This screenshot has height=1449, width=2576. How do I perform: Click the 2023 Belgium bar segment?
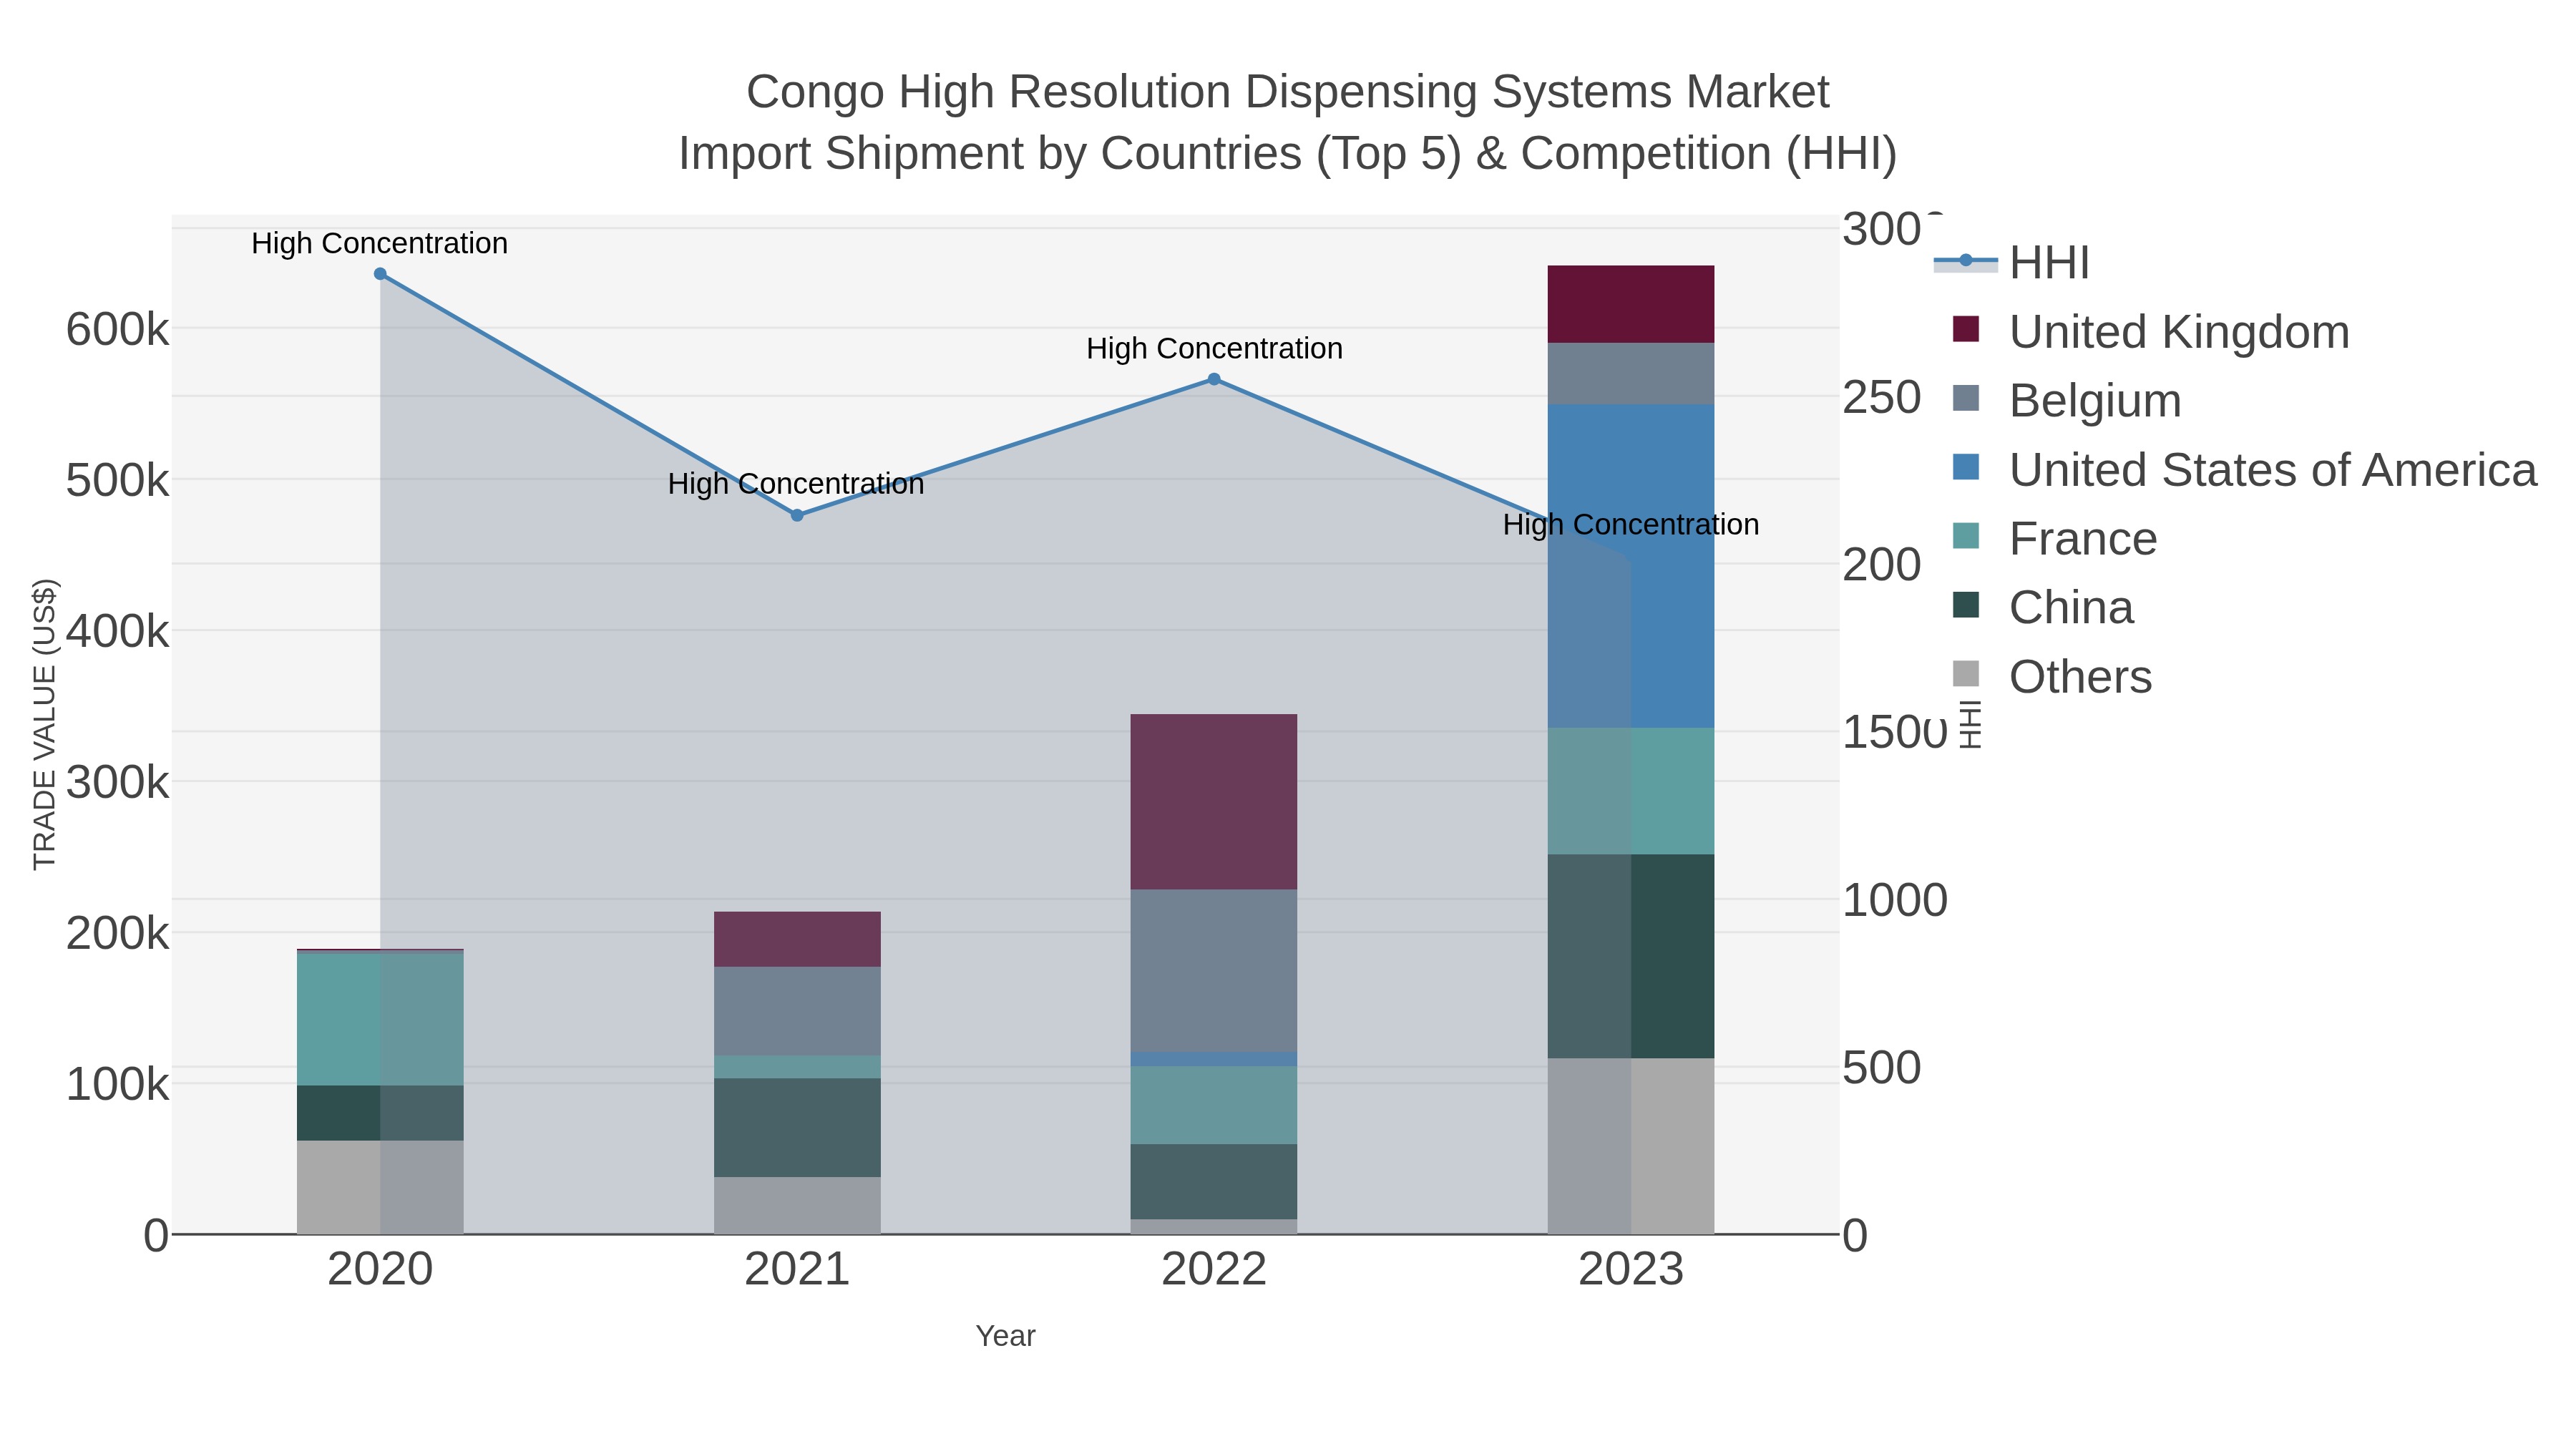point(1631,374)
